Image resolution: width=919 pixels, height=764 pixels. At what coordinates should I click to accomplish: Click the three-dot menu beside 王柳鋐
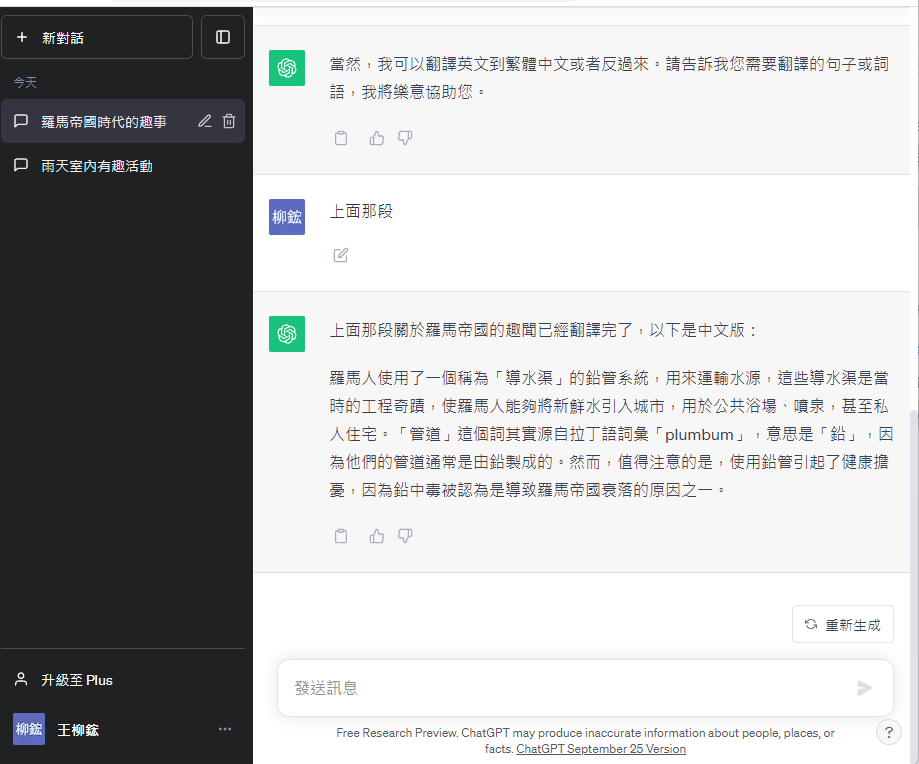pyautogui.click(x=225, y=729)
